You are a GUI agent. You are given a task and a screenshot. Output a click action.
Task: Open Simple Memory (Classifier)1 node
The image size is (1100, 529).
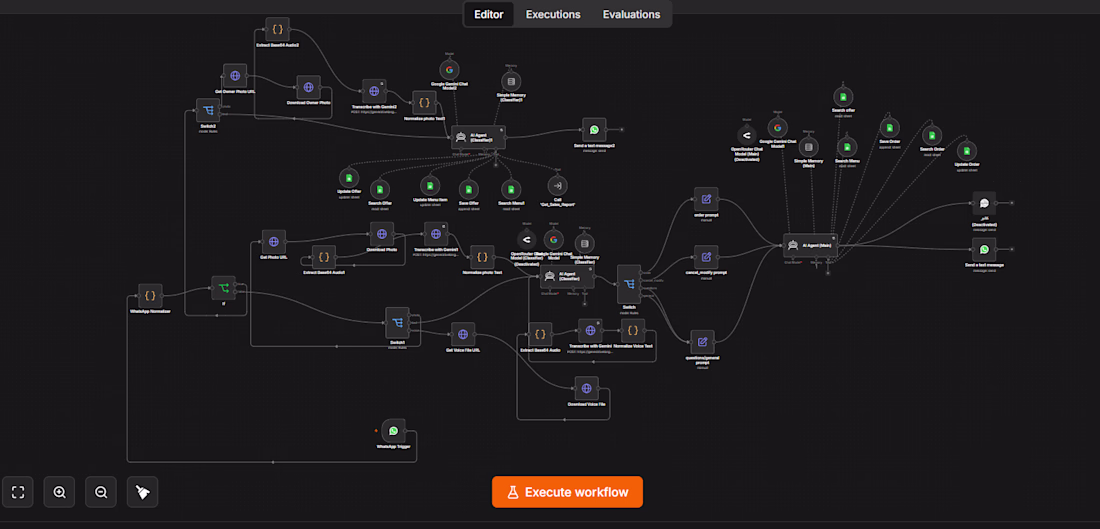pos(511,81)
